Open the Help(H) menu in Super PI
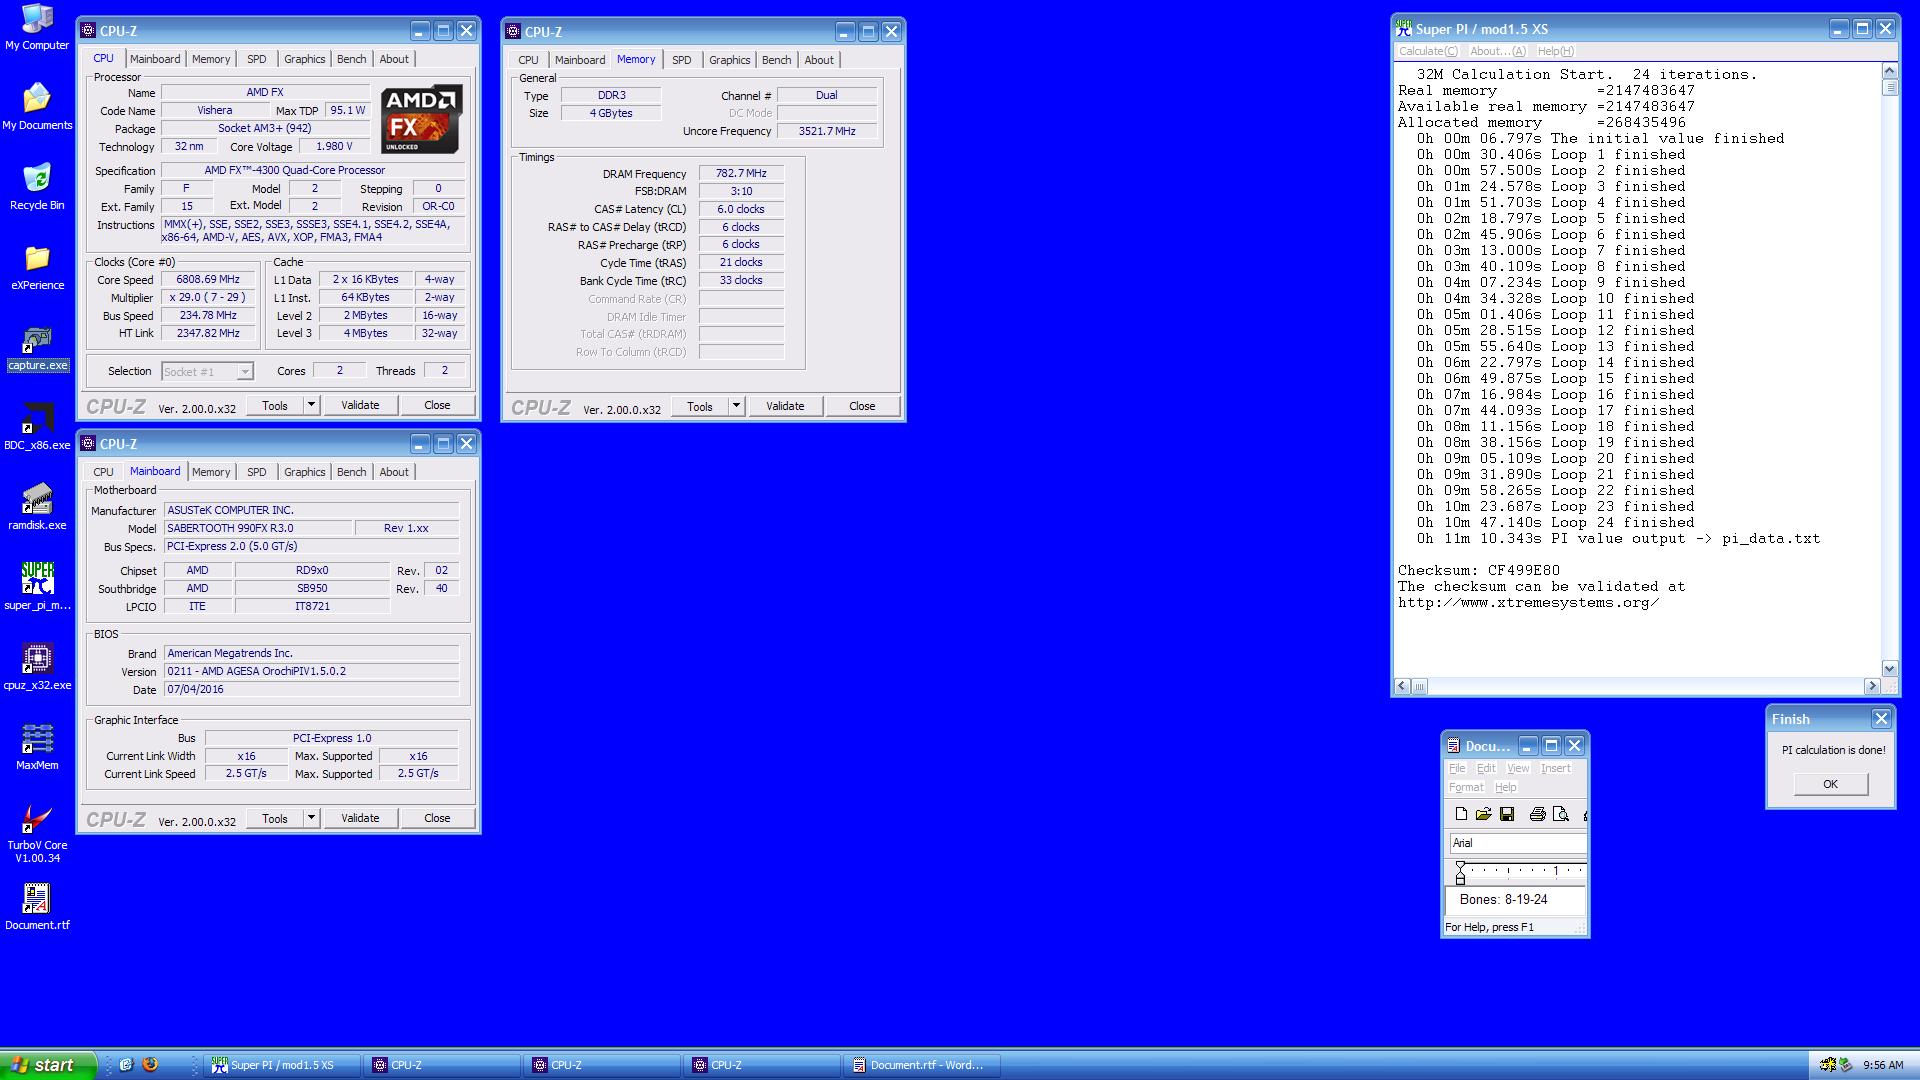The image size is (1920, 1080). (1555, 51)
